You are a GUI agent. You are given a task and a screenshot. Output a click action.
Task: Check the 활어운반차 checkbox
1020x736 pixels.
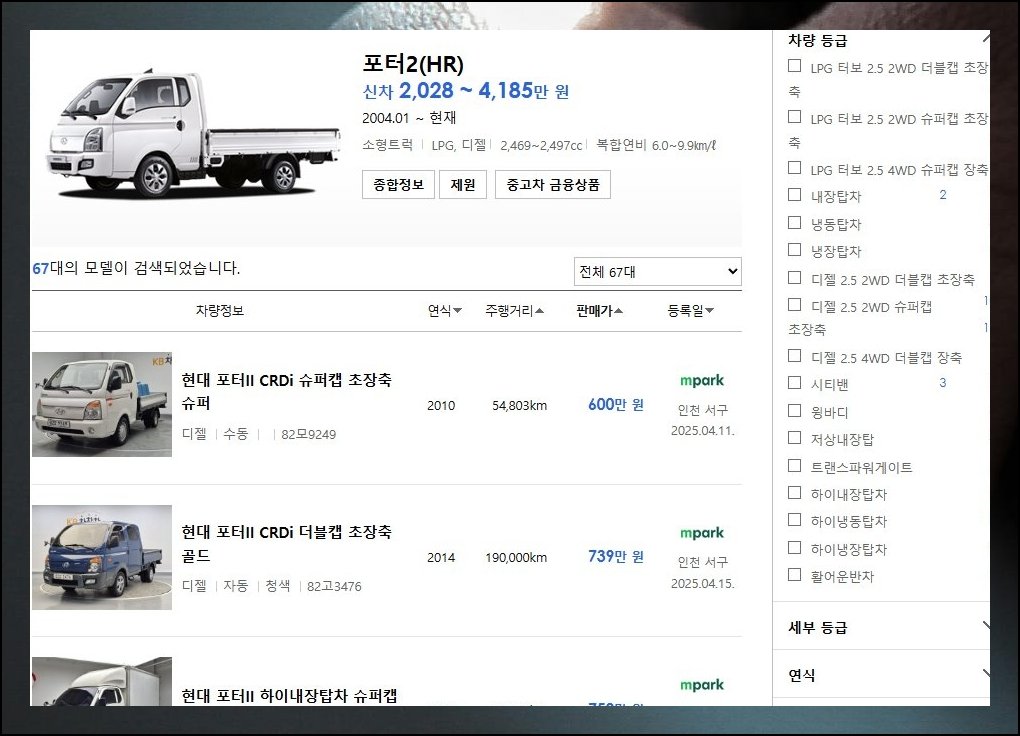click(x=794, y=575)
